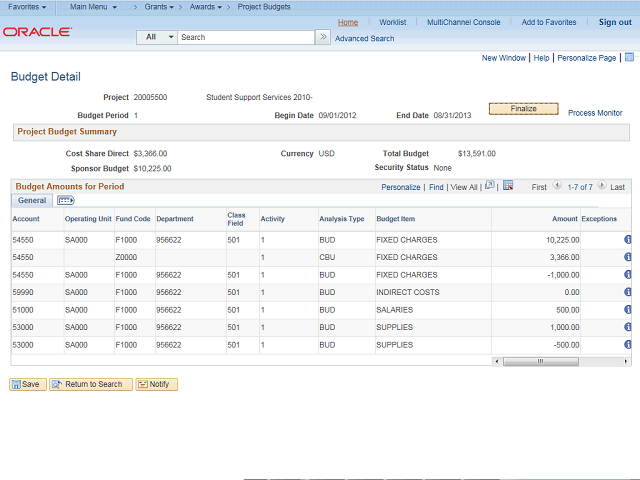Open the Favorites dropdown menu
The height and width of the screenshot is (480, 640).
tap(27, 7)
